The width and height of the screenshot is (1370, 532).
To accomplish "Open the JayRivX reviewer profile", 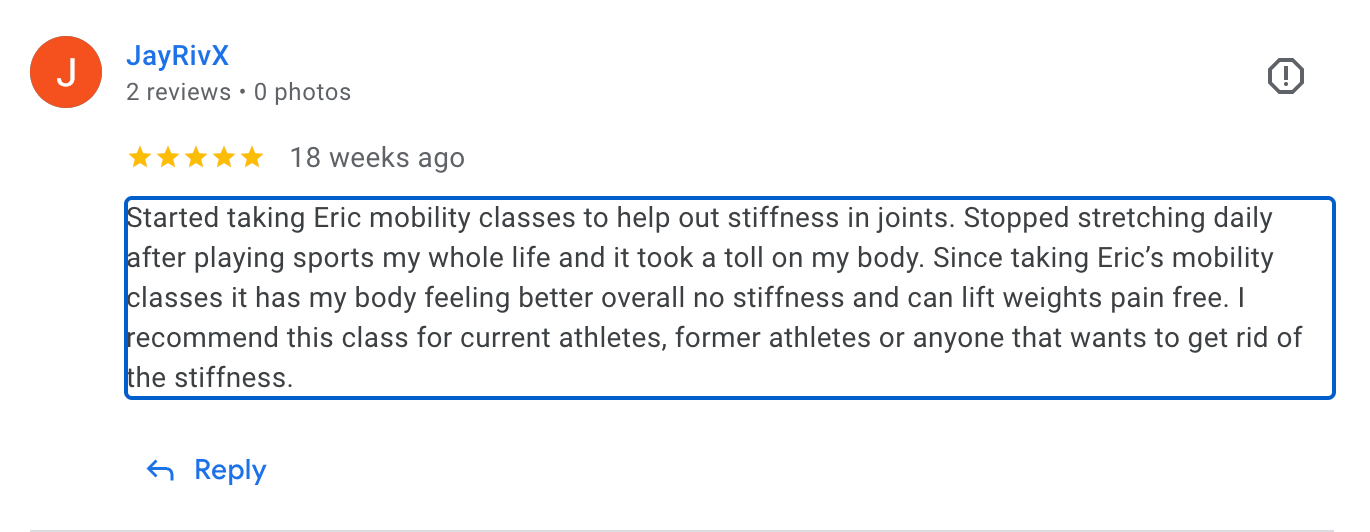I will pyautogui.click(x=177, y=56).
